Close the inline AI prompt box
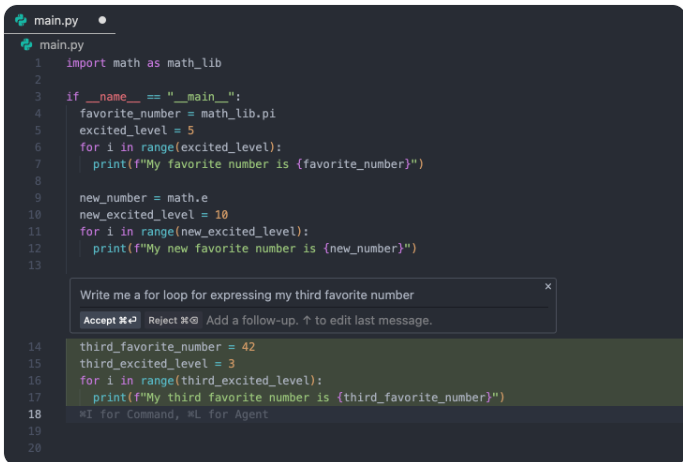The image size is (683, 462). (547, 287)
